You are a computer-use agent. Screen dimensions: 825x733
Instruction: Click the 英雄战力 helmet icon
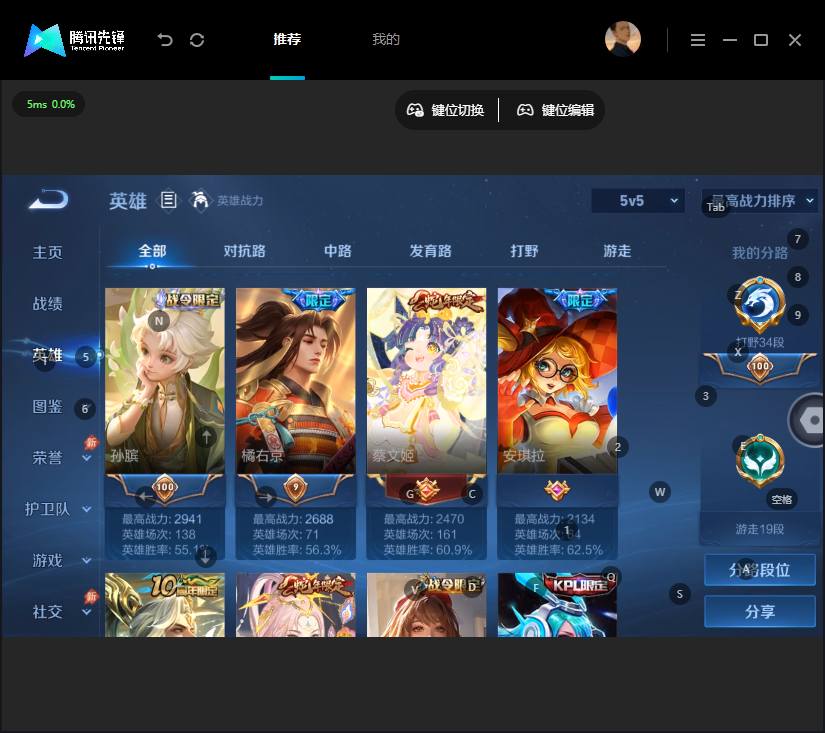coord(200,200)
